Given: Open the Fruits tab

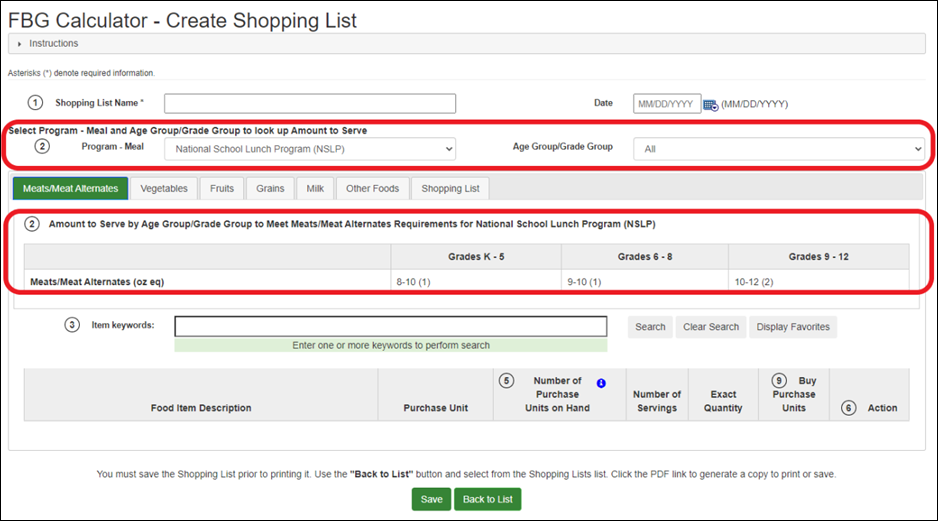Looking at the screenshot, I should [221, 188].
